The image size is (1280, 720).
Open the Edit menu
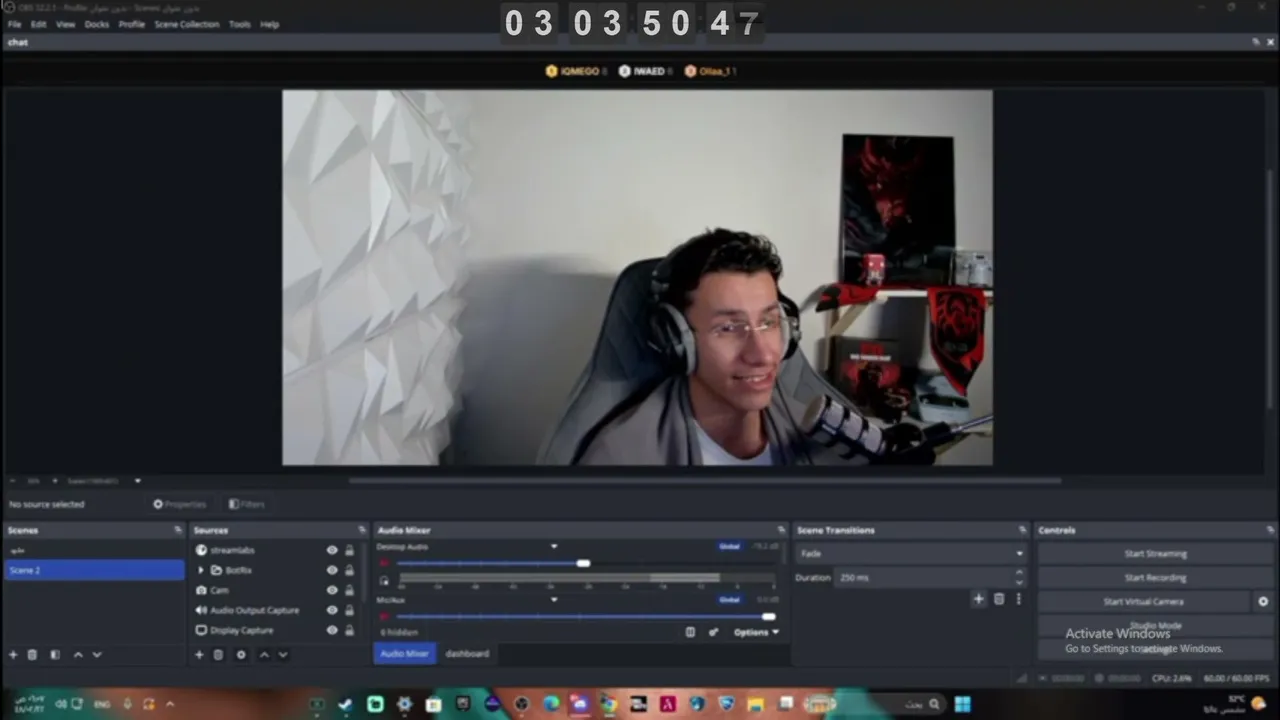tap(38, 24)
